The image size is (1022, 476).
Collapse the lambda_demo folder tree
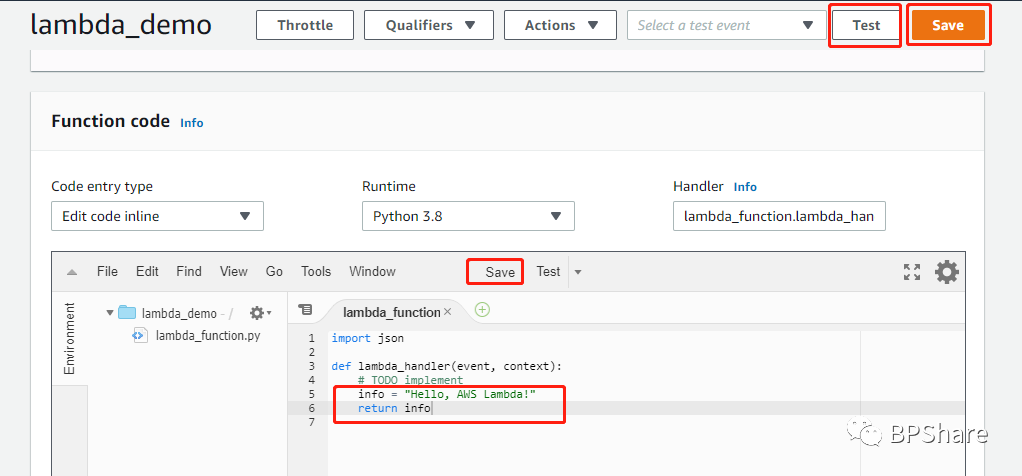[x=109, y=313]
